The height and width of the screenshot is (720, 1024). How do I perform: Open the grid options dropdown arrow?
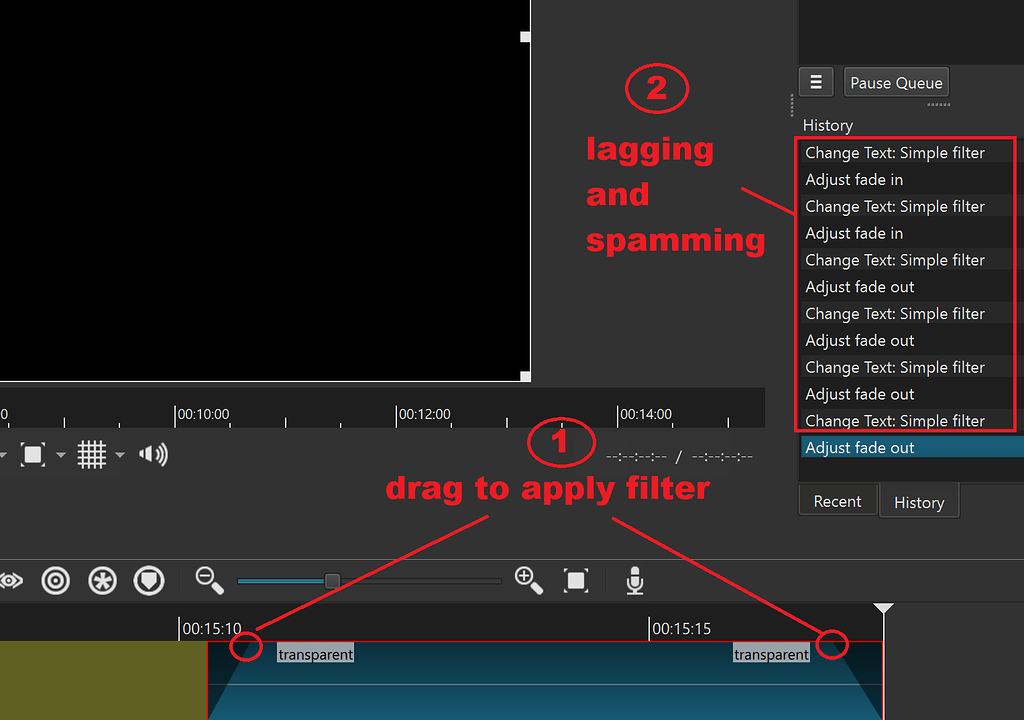(119, 454)
